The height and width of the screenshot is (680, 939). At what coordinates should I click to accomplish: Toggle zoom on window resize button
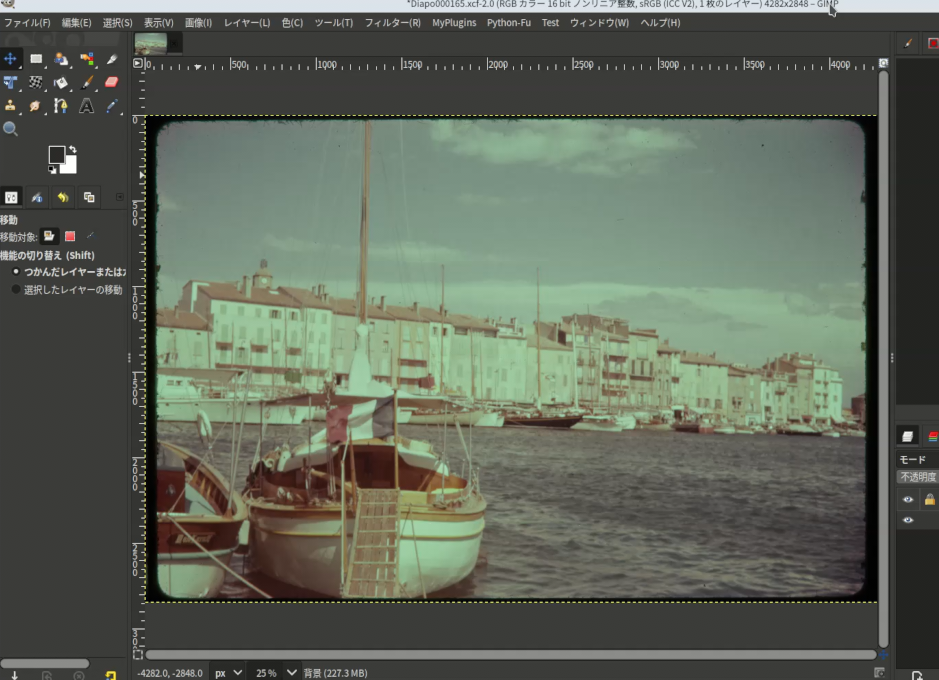pyautogui.click(x=883, y=63)
